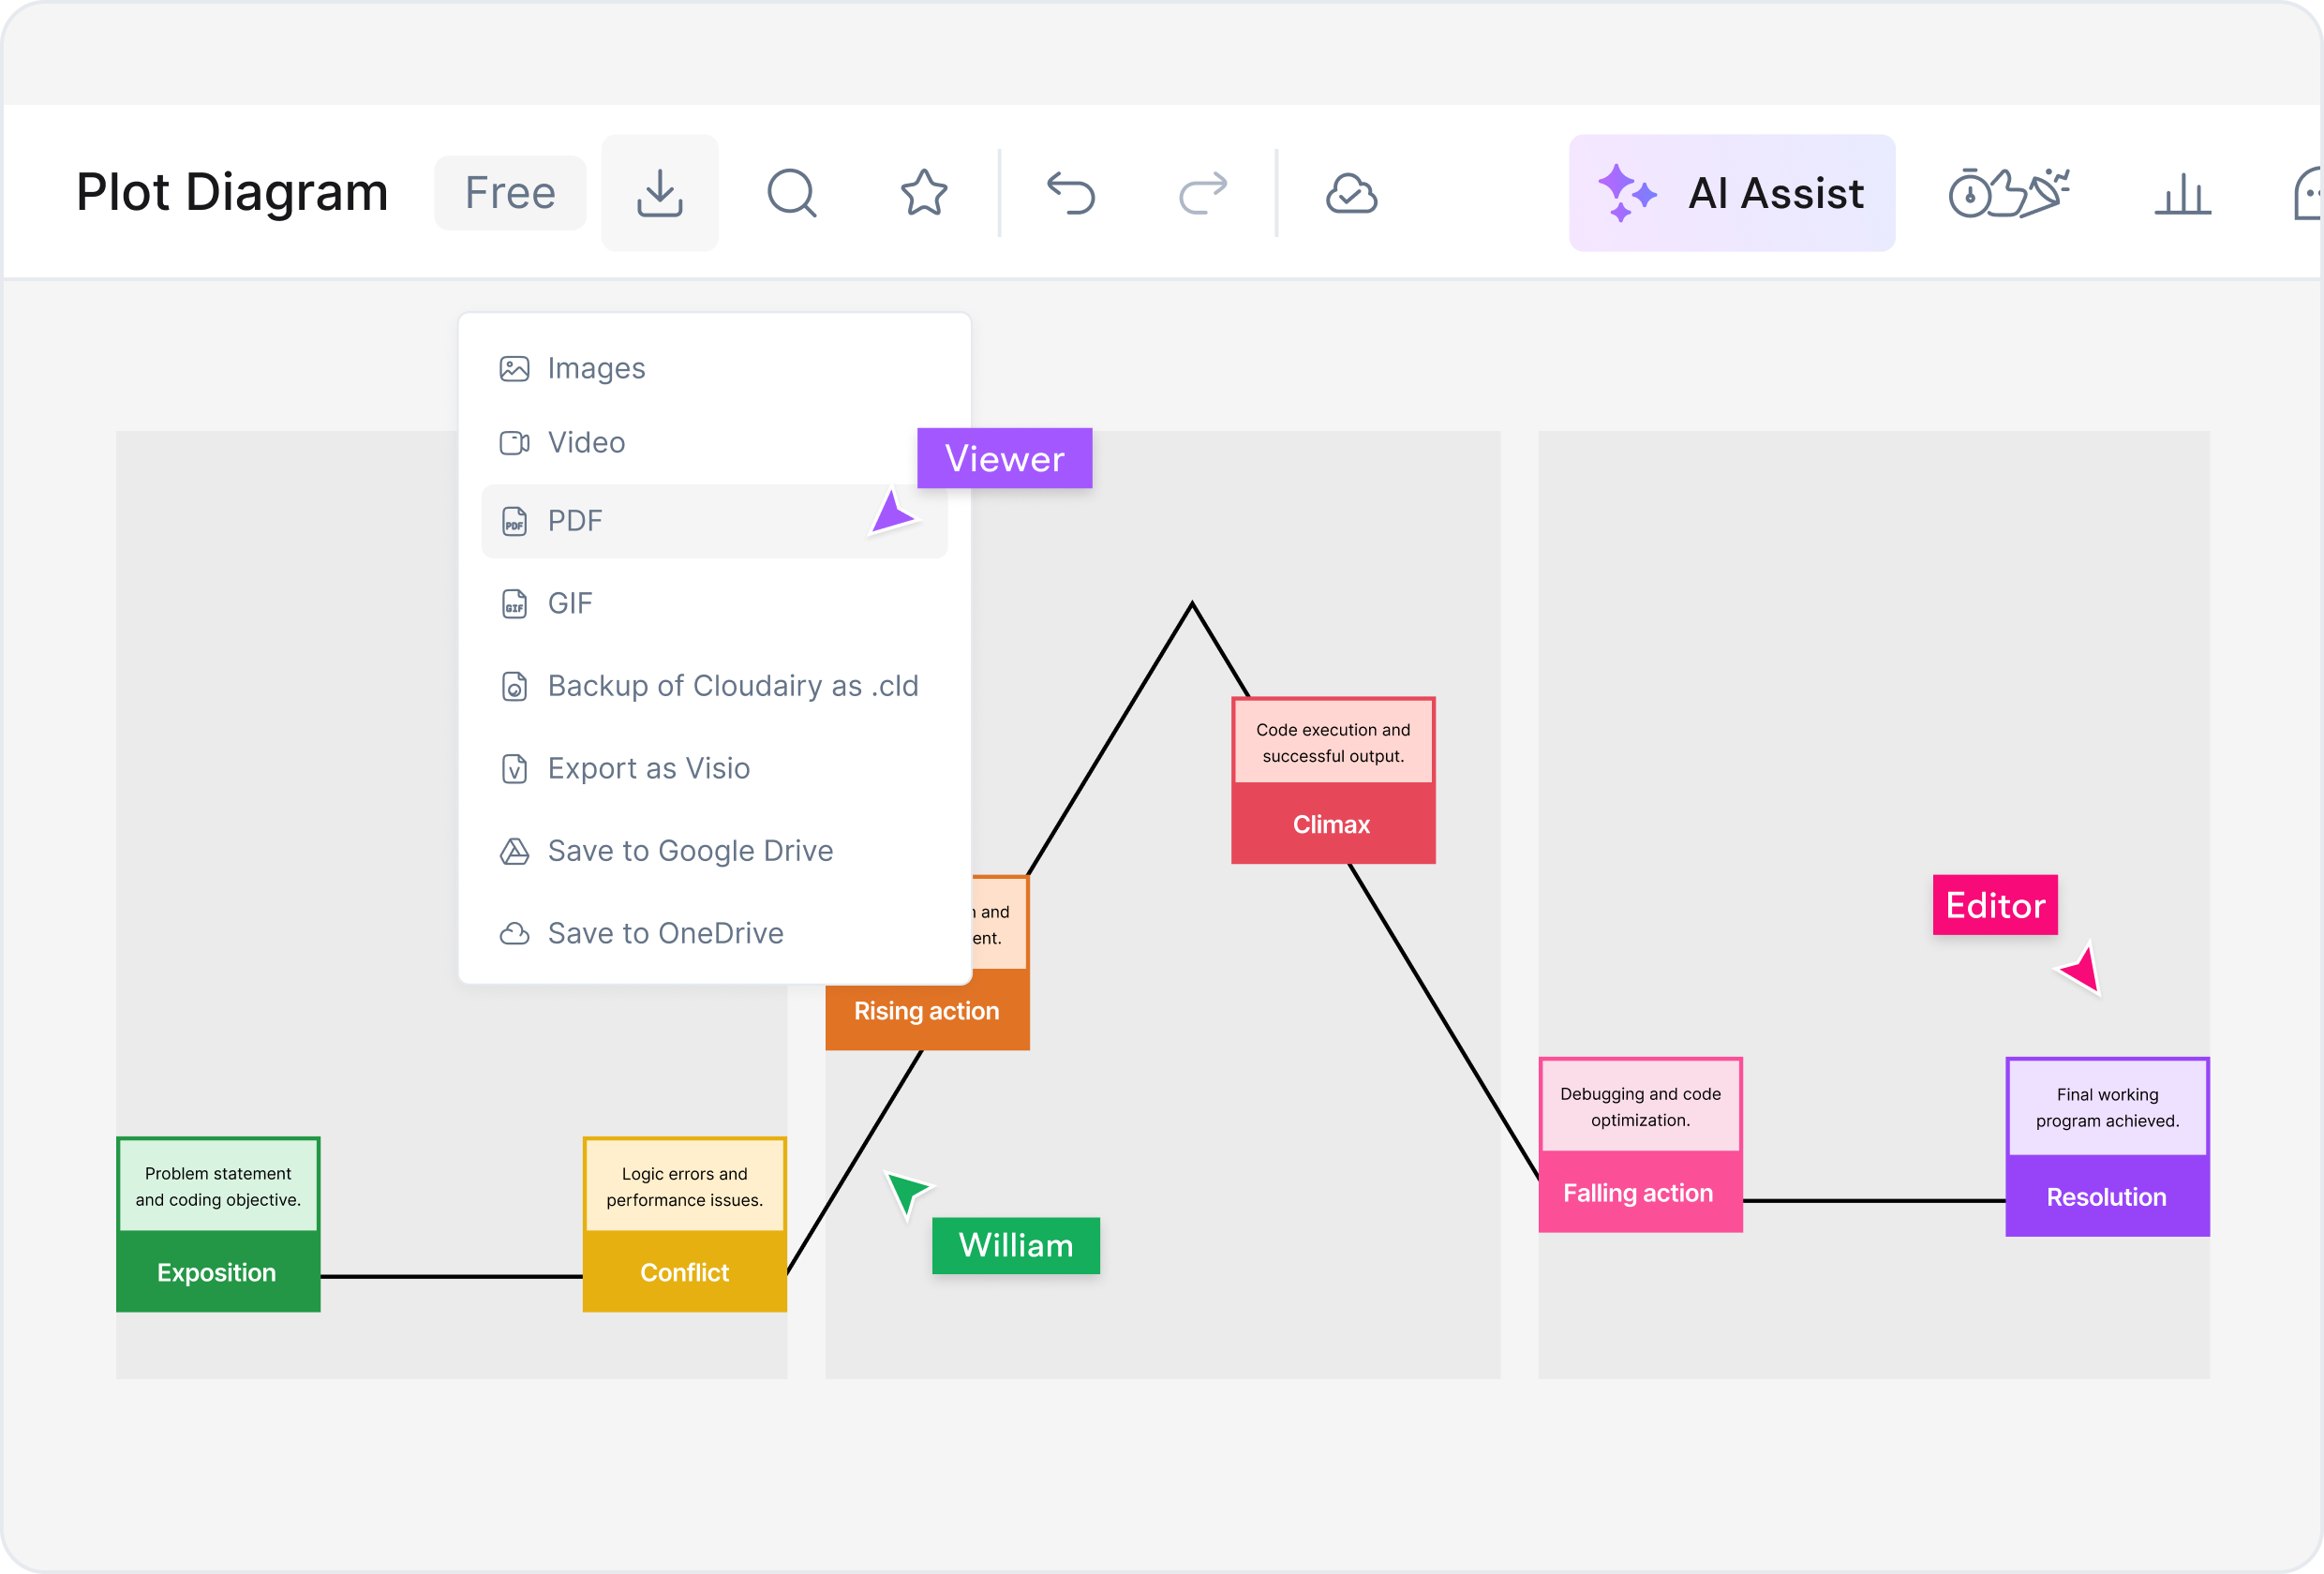Click the download export icon in toolbar
This screenshot has height=1574, width=2324.
click(660, 193)
